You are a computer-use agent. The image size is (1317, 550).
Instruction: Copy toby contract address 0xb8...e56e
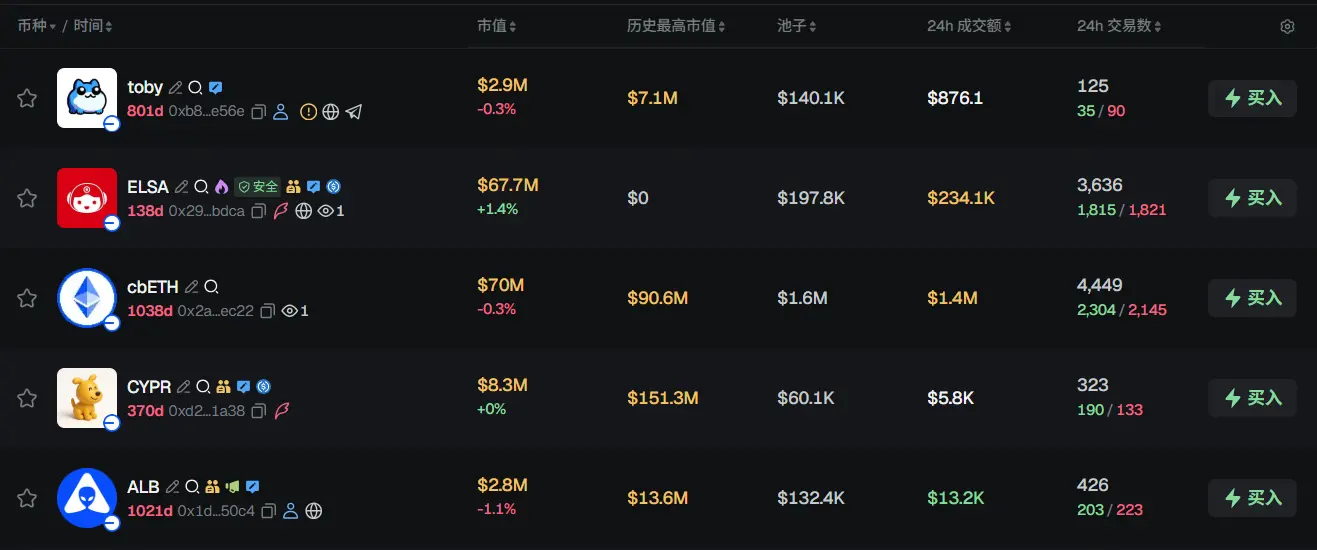point(258,112)
